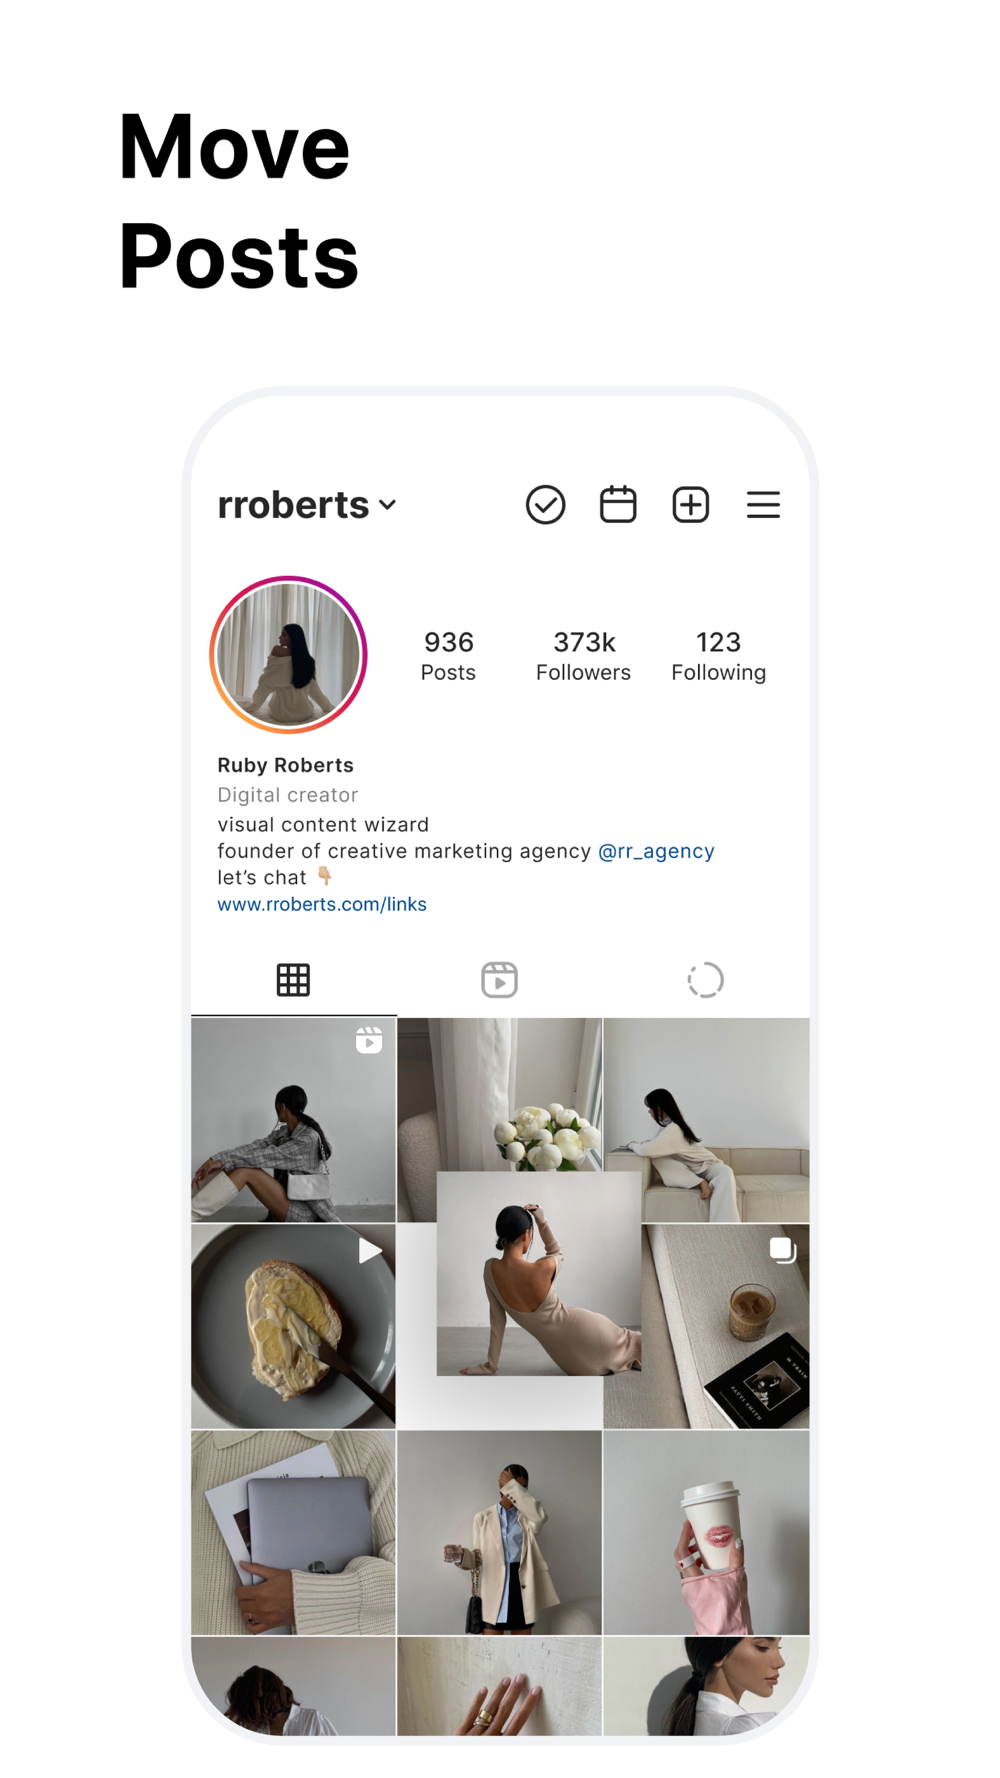Viewport: 1000px width, 1778px height.
Task: Follow the @rr_agency mention link
Action: (656, 851)
